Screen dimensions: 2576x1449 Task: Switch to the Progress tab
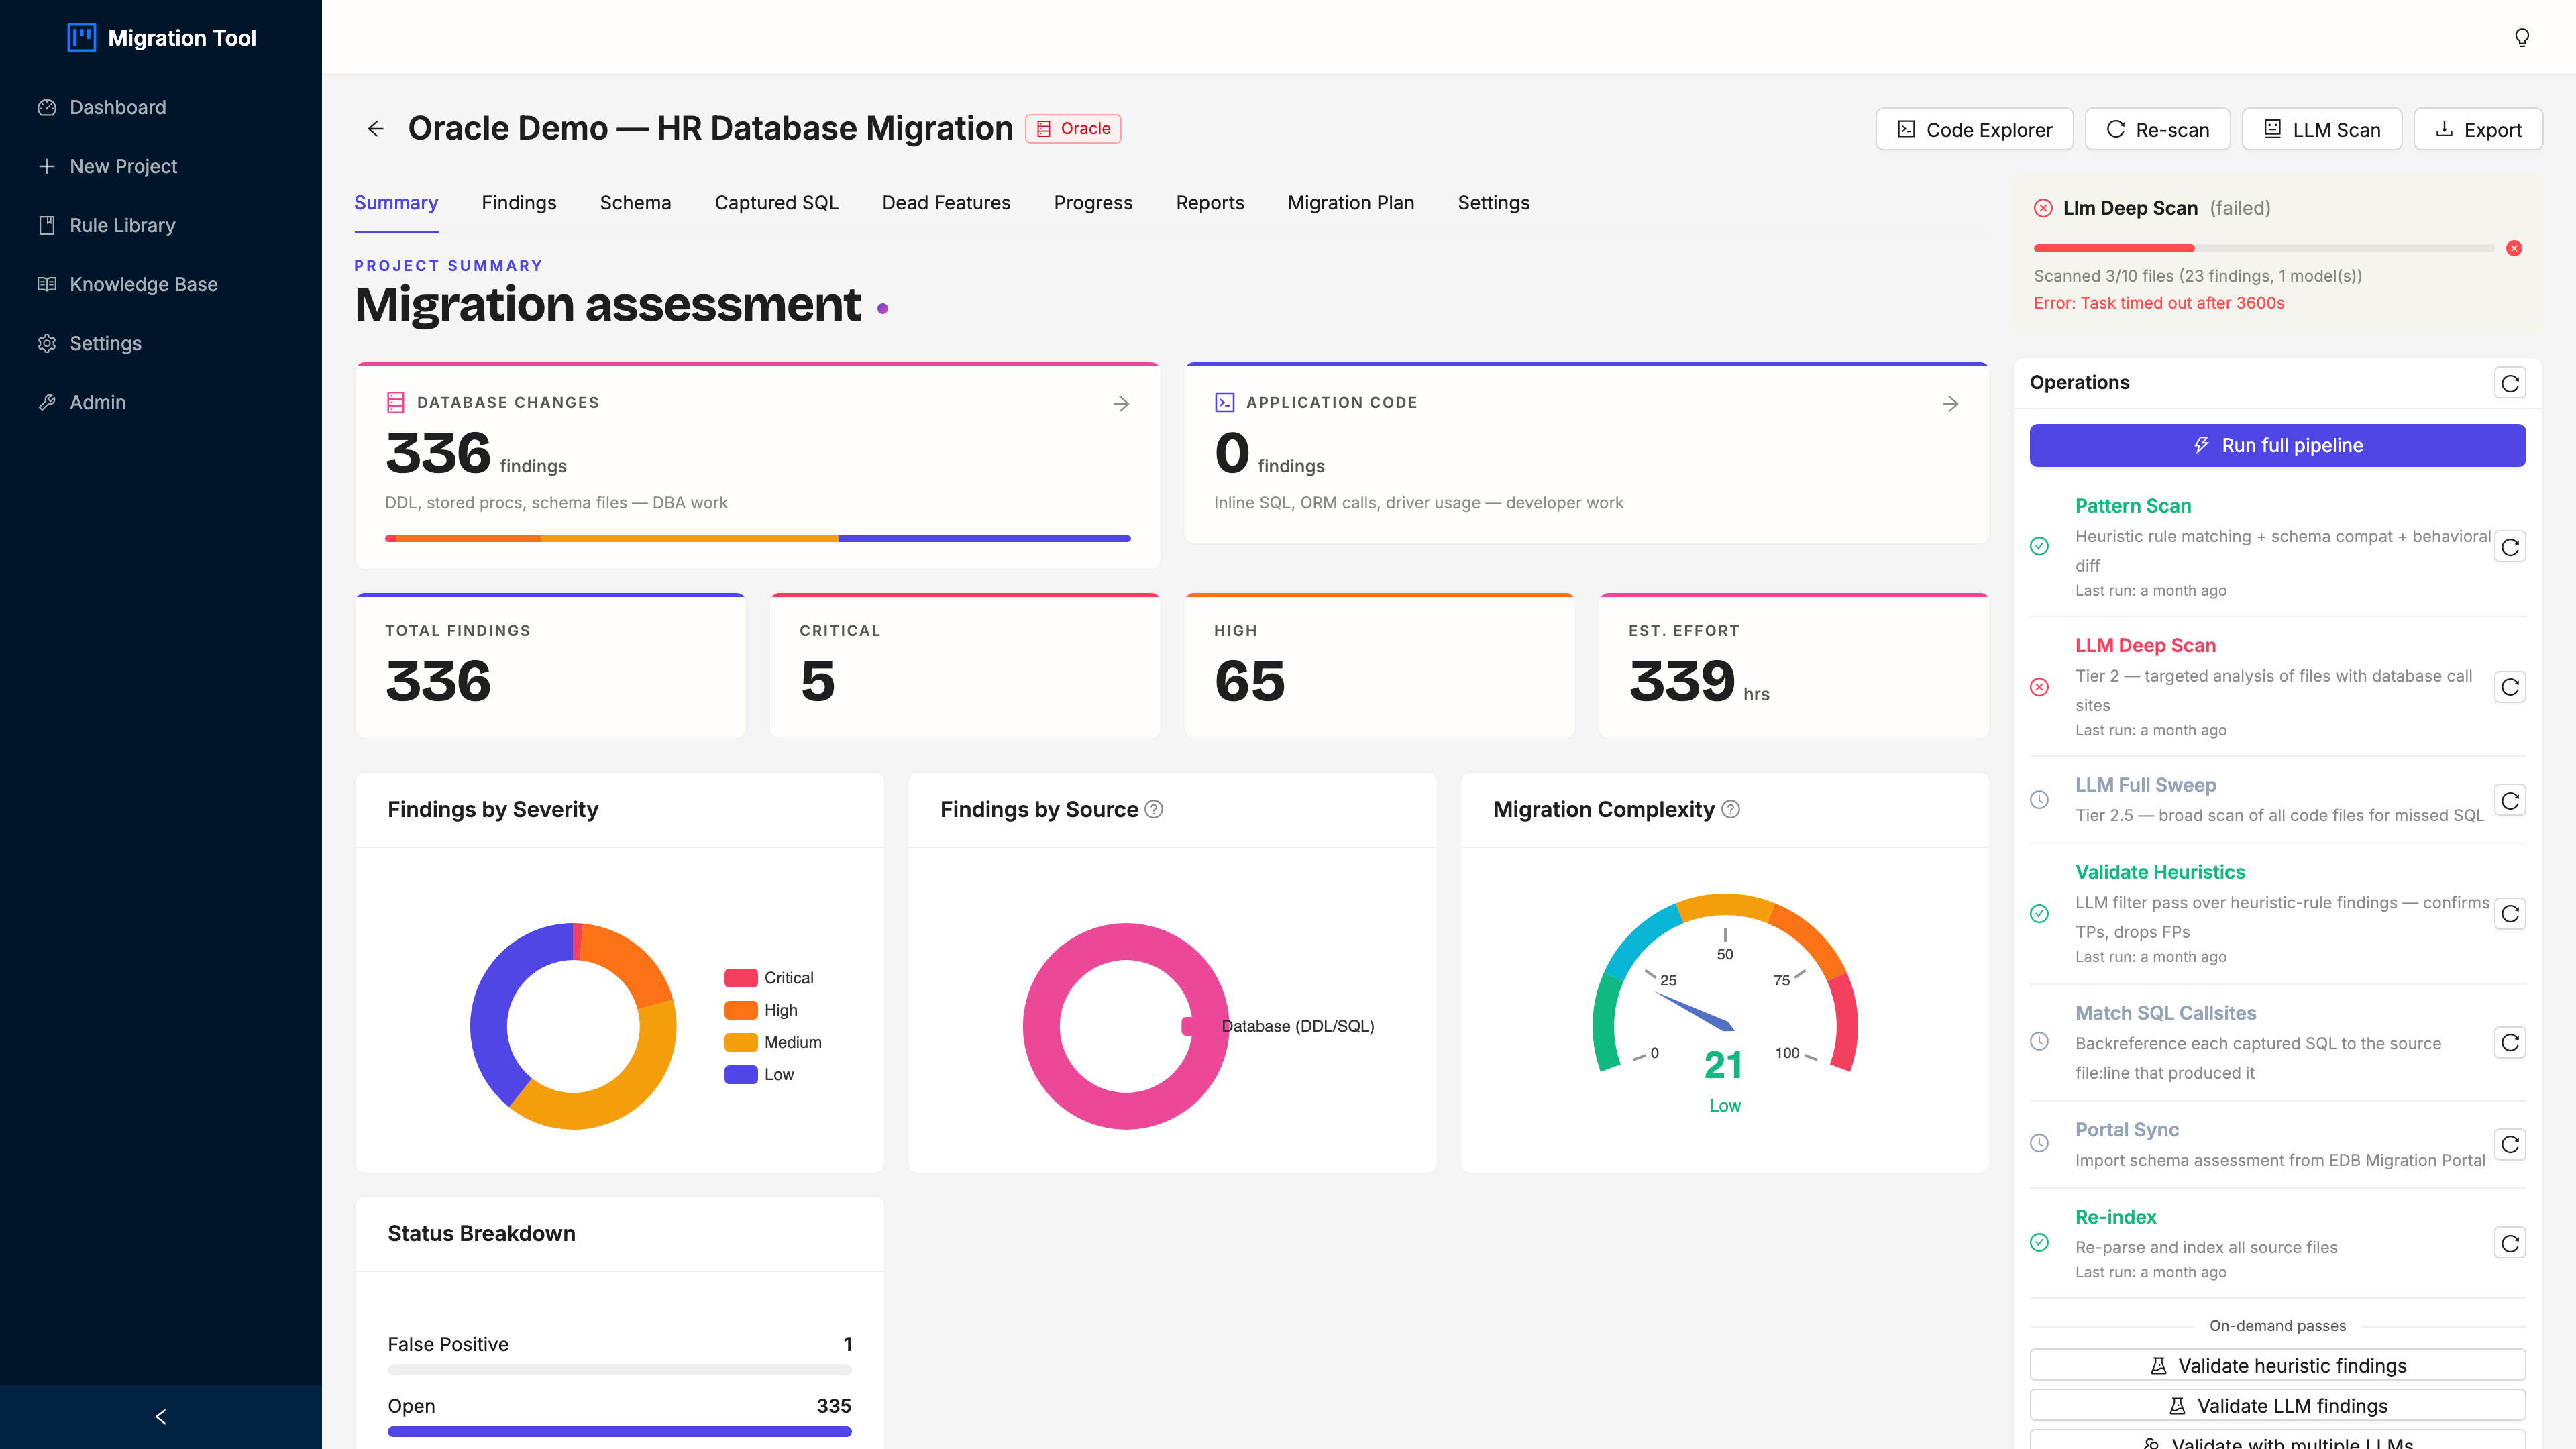point(1093,203)
